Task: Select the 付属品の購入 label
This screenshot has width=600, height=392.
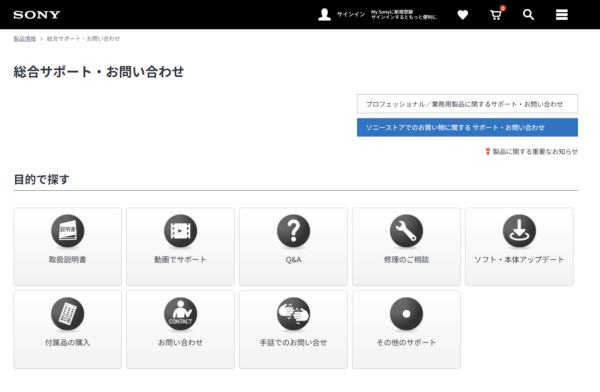Action: tap(68, 343)
